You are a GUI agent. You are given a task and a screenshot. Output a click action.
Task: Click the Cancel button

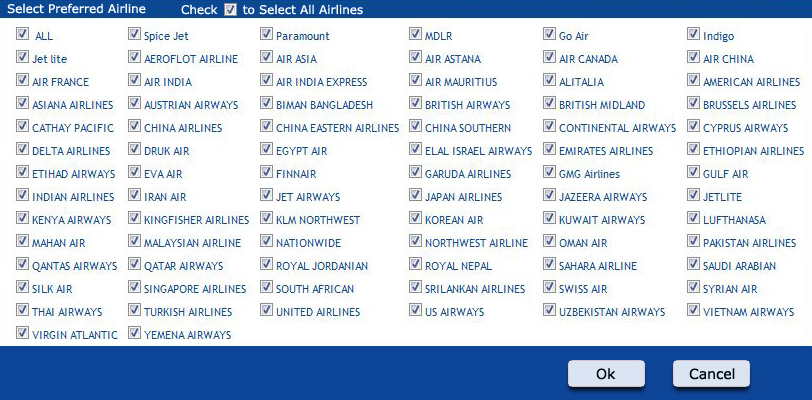tap(711, 374)
